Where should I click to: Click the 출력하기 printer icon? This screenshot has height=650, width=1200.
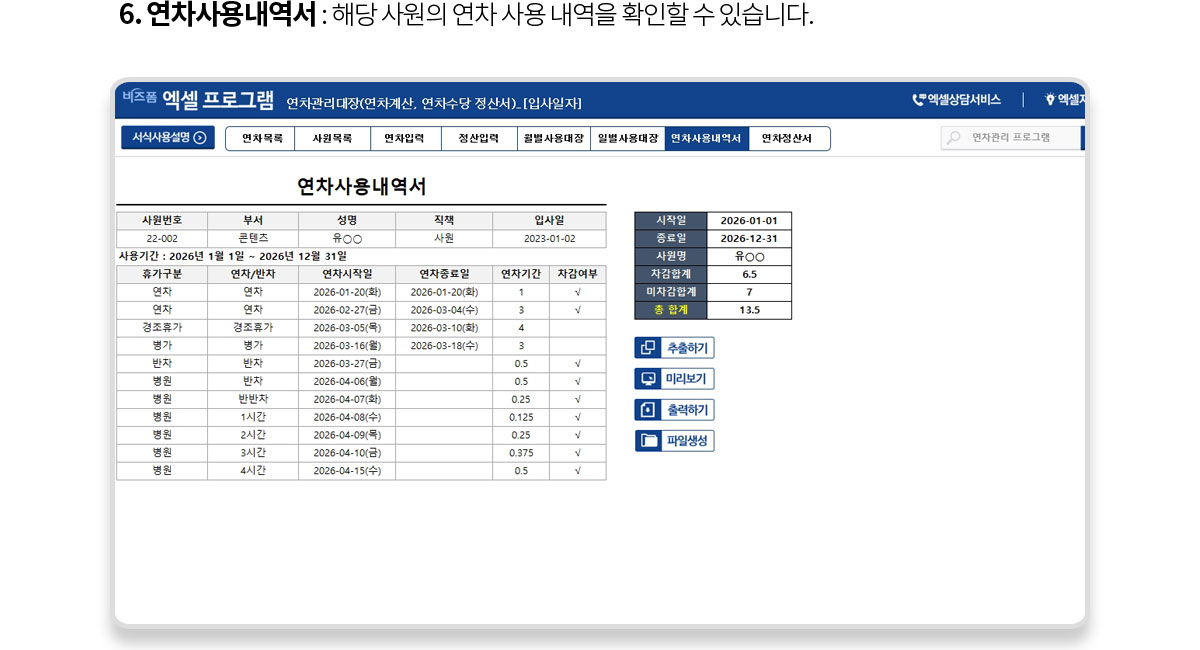pyautogui.click(x=648, y=410)
